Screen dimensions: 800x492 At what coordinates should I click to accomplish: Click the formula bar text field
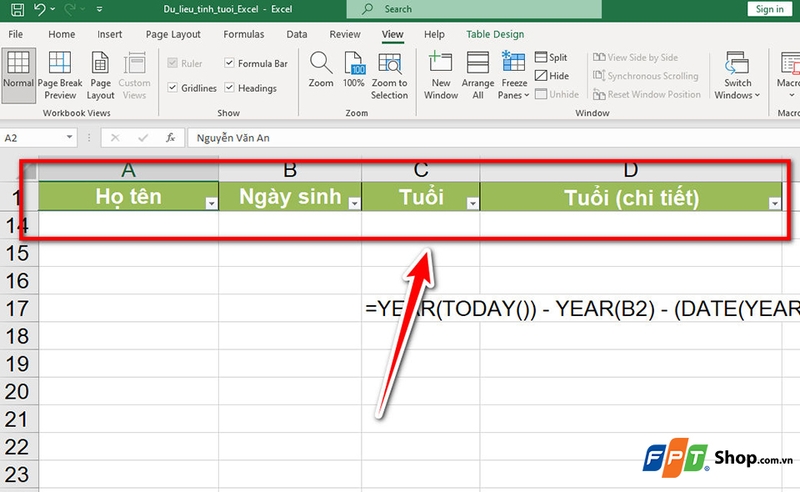(x=493, y=138)
